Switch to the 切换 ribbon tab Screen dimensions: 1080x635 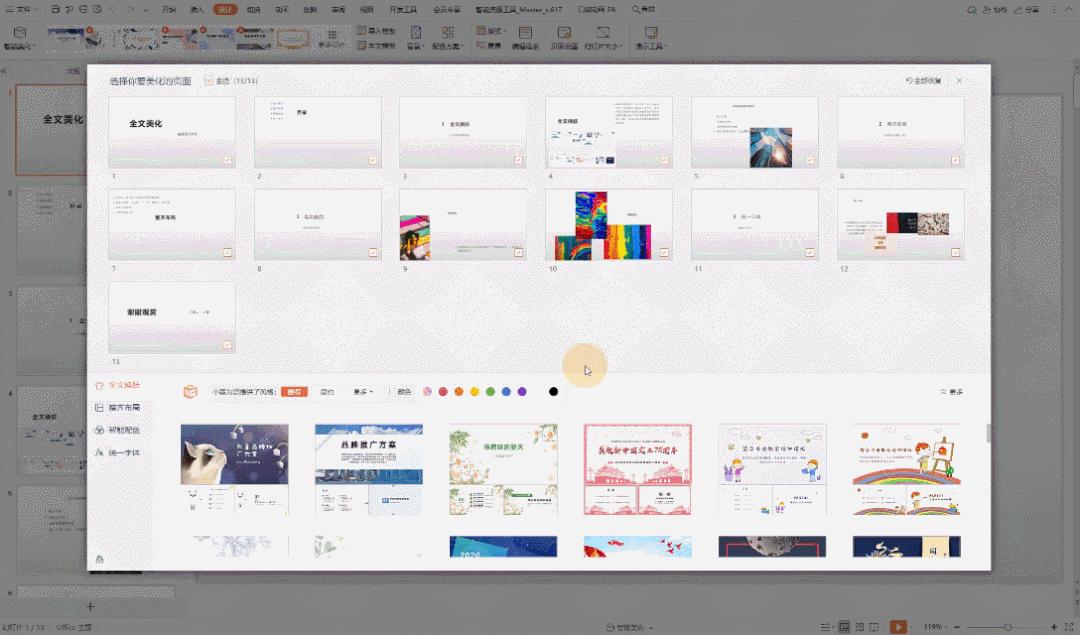253,10
